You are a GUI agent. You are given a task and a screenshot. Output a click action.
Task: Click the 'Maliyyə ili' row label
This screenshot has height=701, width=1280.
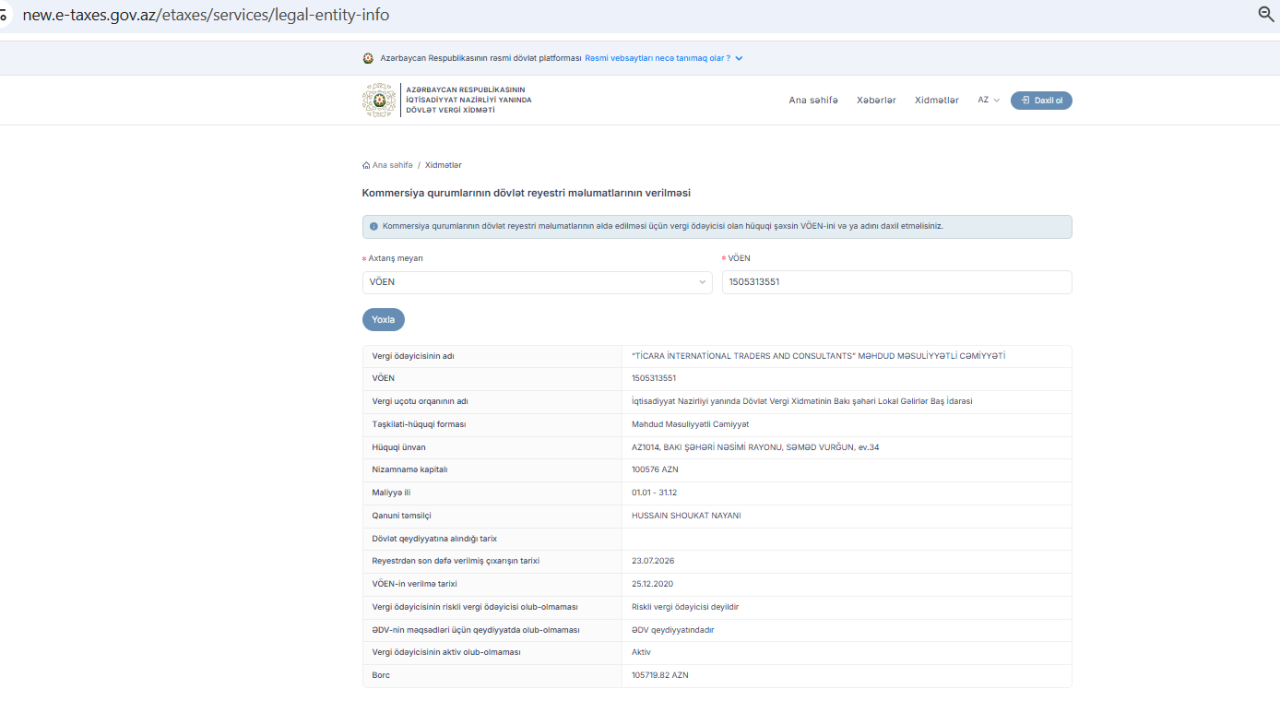coord(391,493)
